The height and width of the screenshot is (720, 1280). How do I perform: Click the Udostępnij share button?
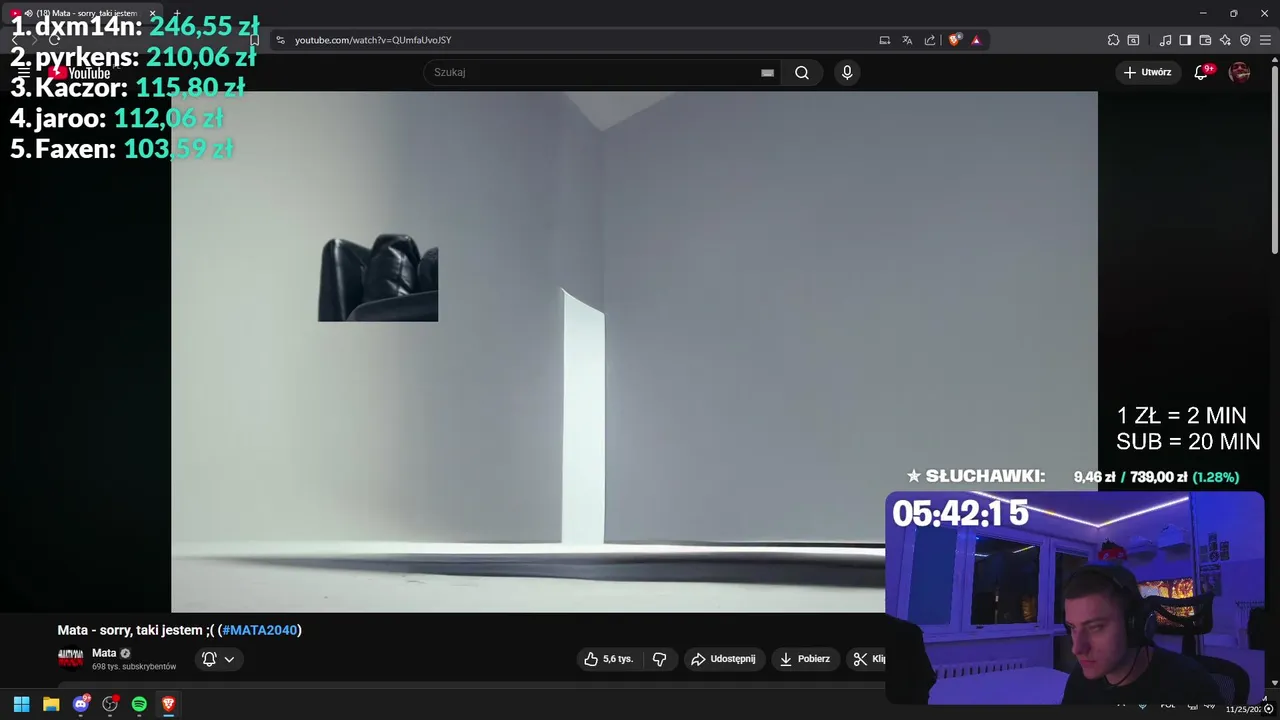click(x=725, y=659)
